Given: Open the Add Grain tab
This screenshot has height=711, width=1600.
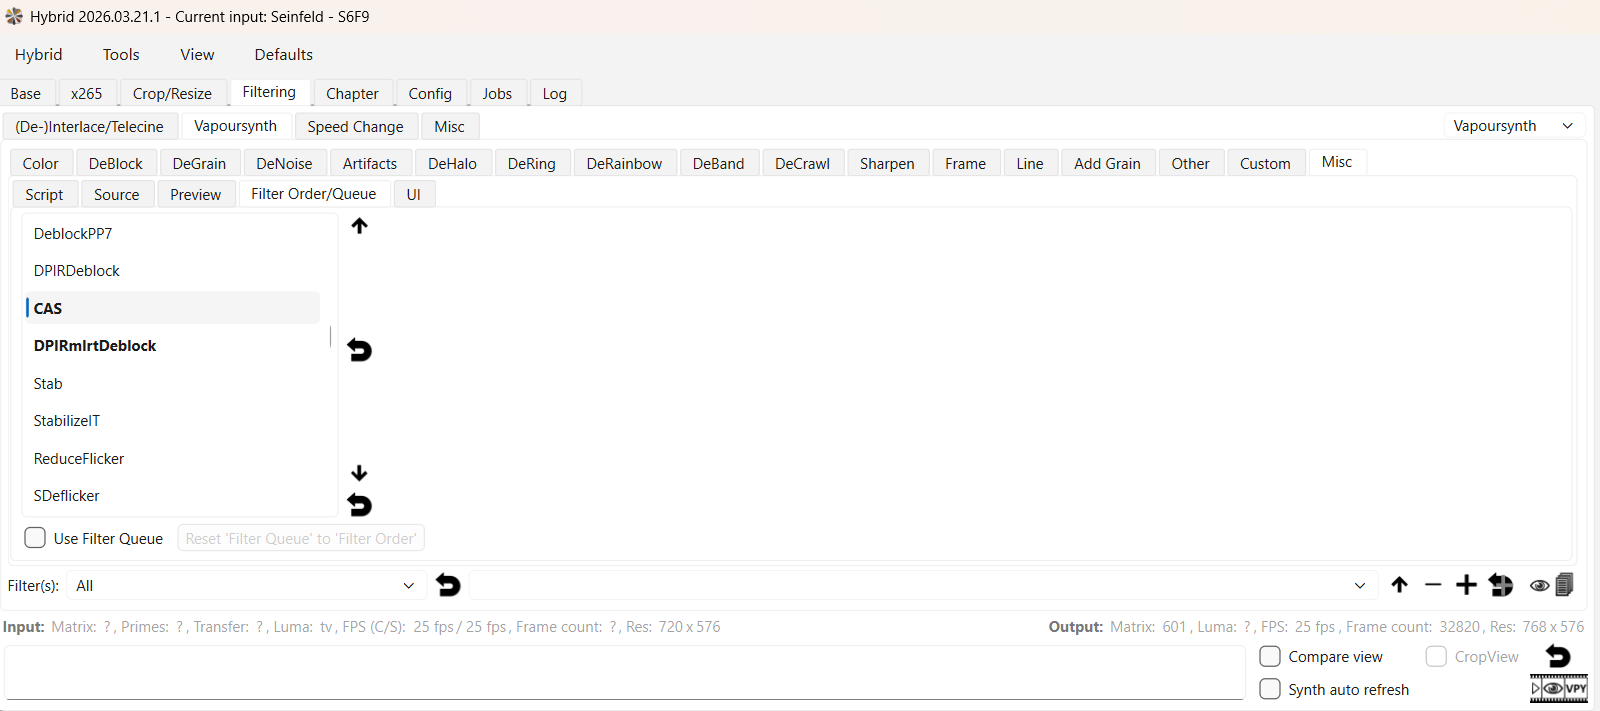Looking at the screenshot, I should tap(1107, 163).
